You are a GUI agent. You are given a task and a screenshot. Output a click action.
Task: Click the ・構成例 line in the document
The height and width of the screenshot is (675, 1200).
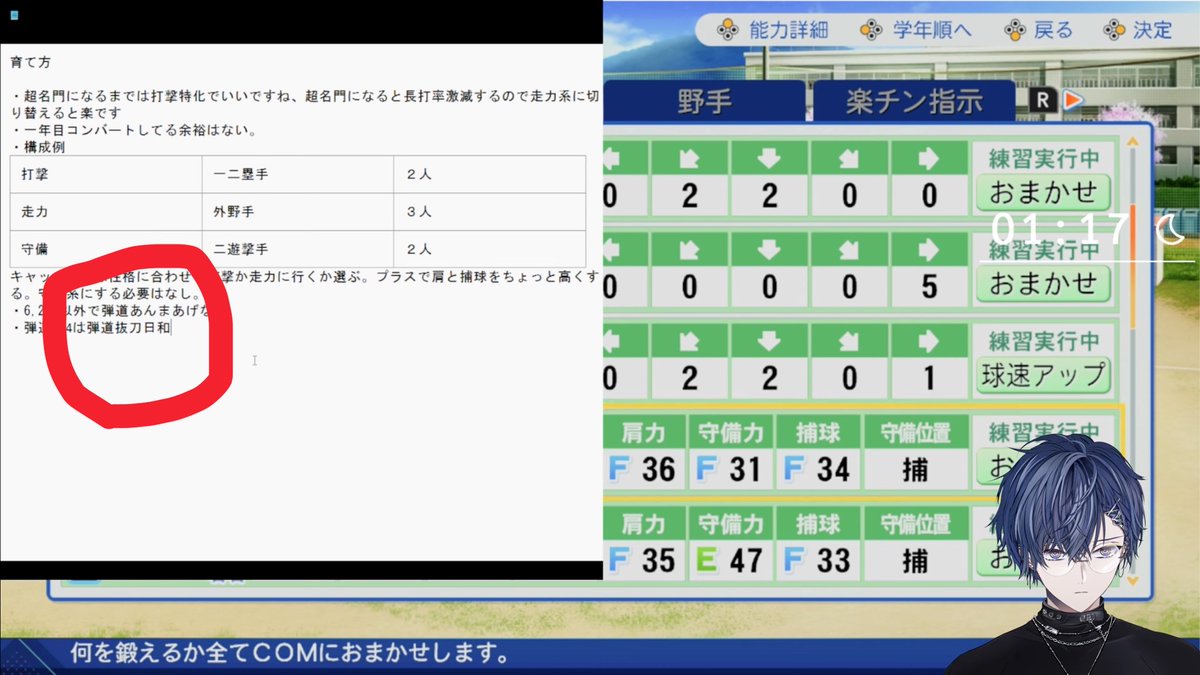coord(36,147)
